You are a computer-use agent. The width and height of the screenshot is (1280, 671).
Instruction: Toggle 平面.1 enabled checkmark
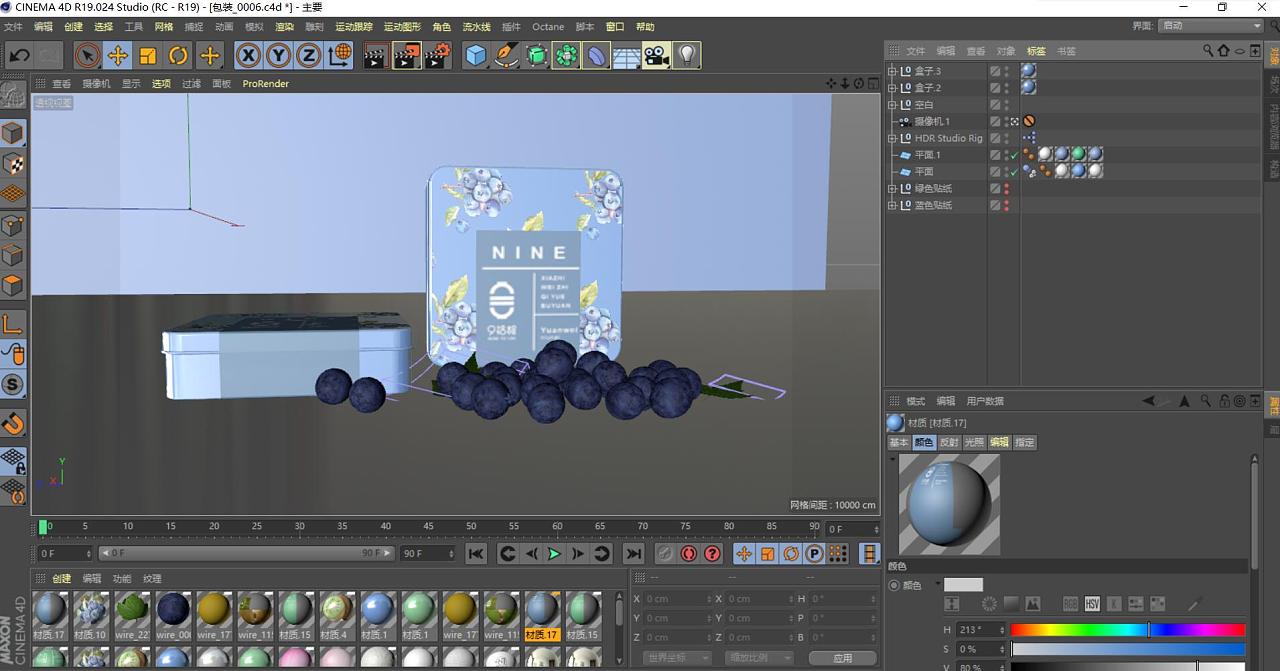[x=1014, y=155]
